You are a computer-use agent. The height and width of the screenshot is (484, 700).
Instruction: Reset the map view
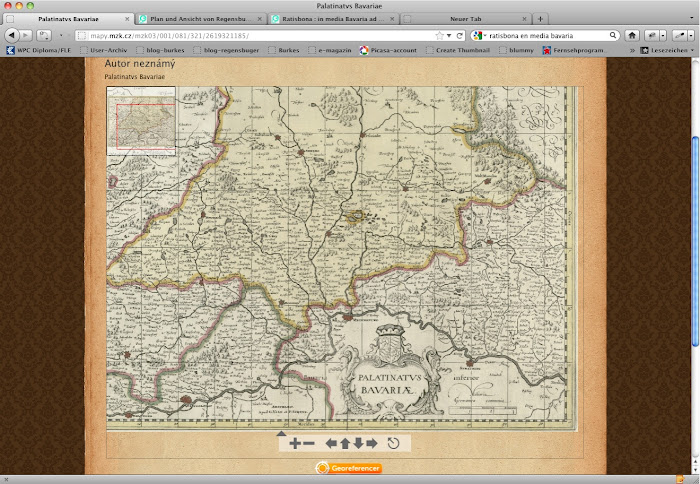click(393, 443)
